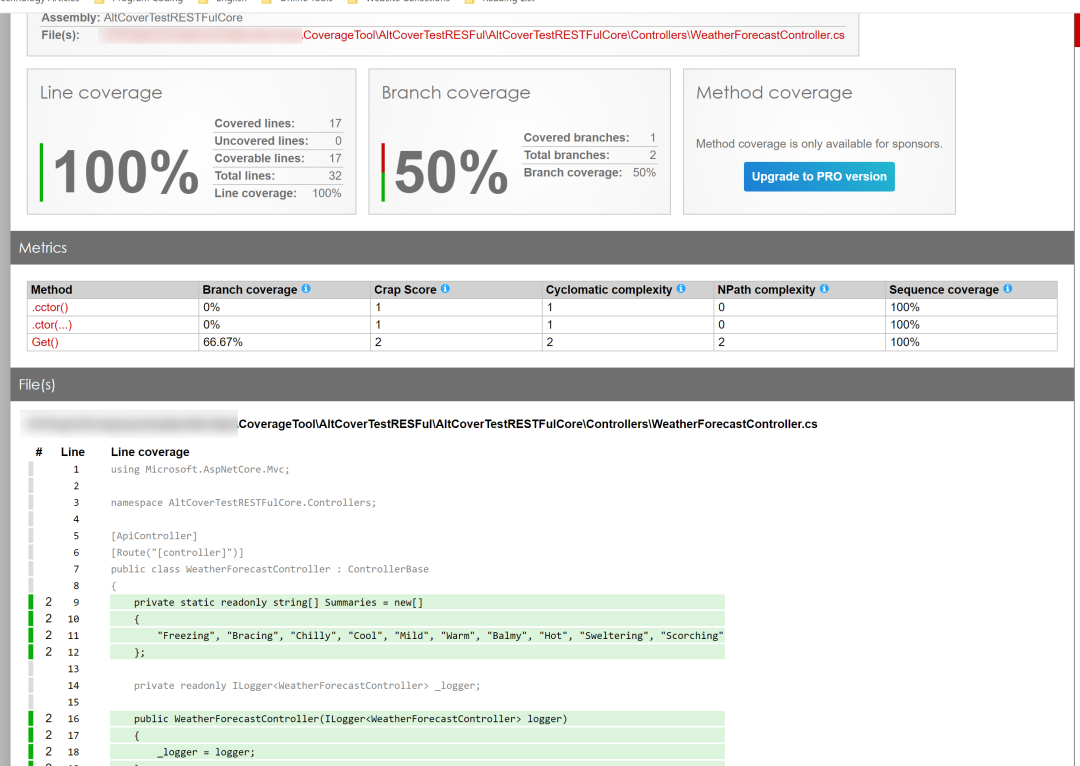The image size is (1080, 766).
Task: Click the File(s) section header bar
Action: coord(540,384)
